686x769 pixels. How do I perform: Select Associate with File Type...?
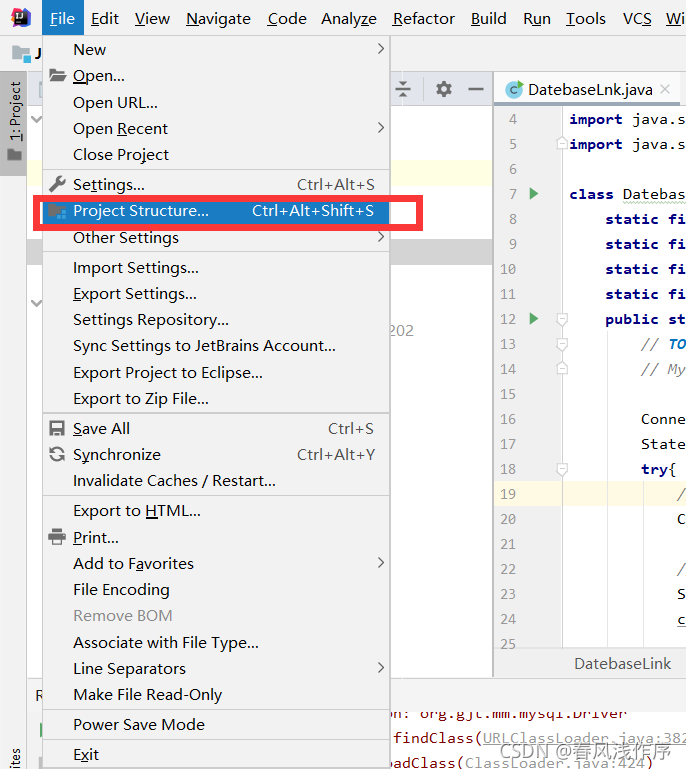pos(216,642)
